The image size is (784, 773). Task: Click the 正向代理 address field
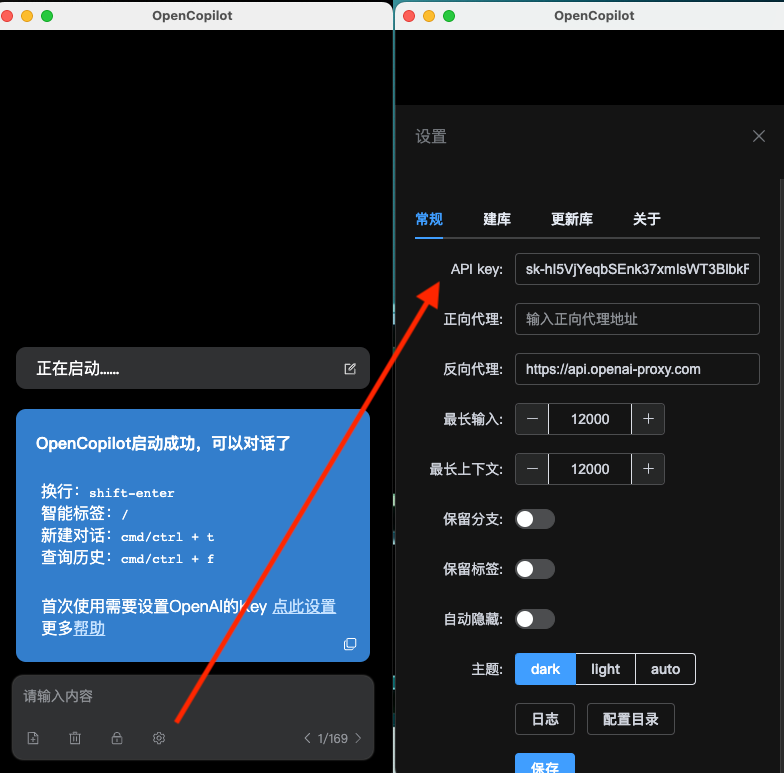(637, 319)
